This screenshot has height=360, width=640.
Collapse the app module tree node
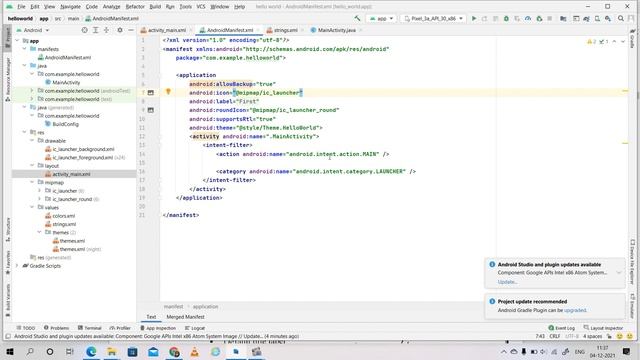pyautogui.click(x=18, y=41)
